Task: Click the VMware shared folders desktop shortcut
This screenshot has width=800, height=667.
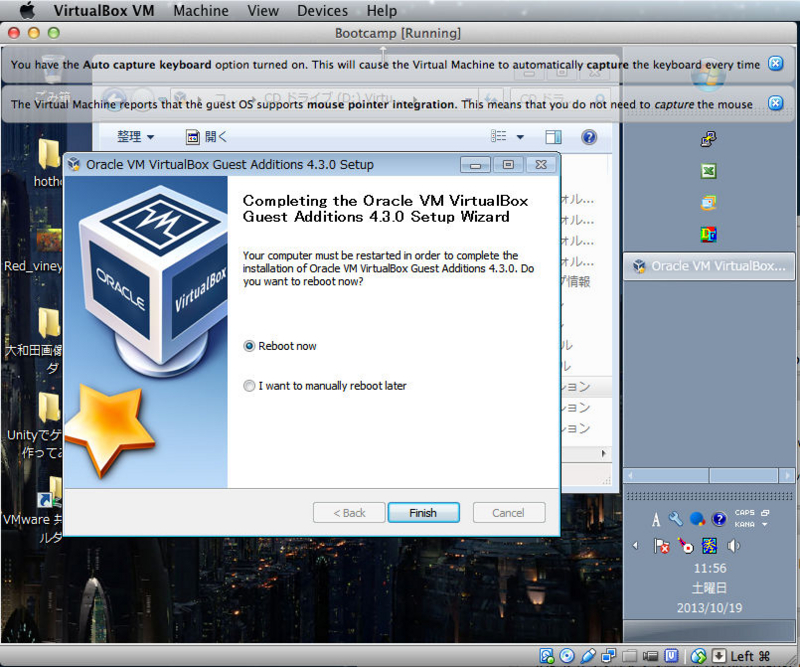Action: pyautogui.click(x=49, y=492)
